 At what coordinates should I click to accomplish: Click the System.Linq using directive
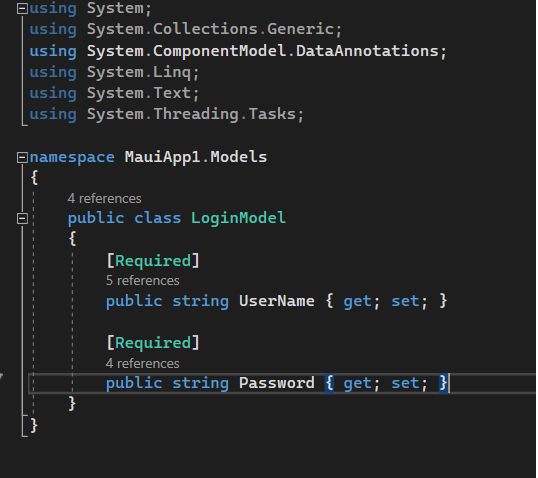point(114,73)
